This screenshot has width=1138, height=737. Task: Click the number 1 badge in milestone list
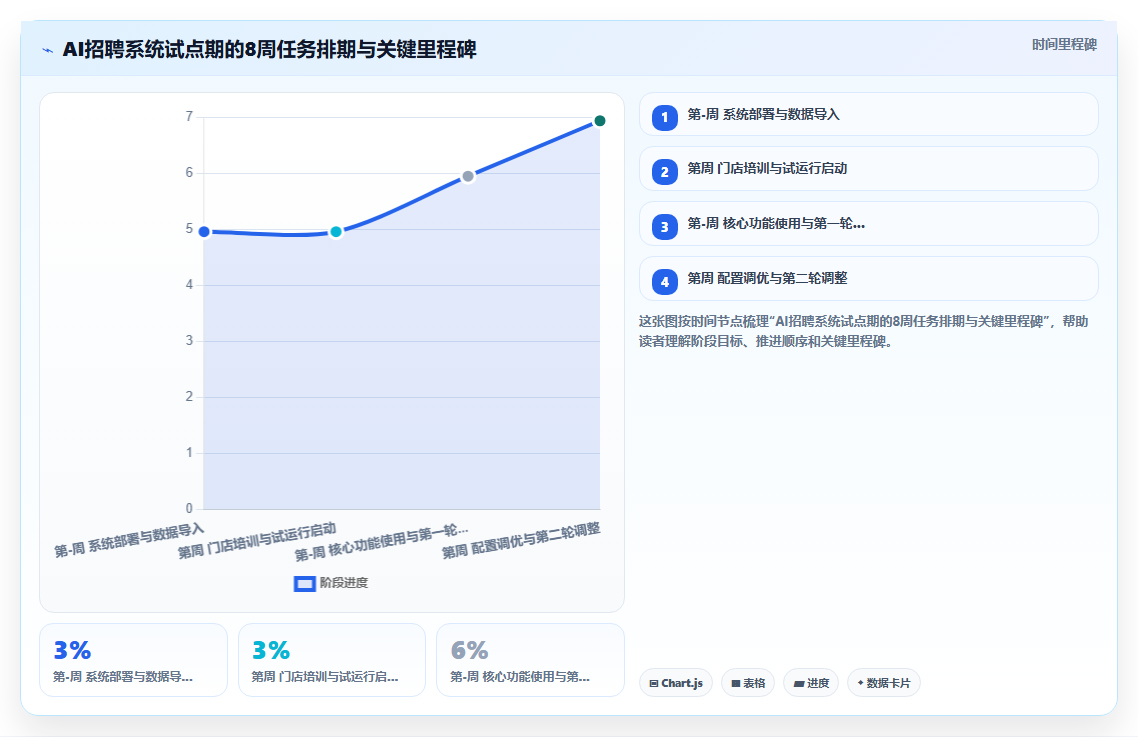click(x=664, y=118)
